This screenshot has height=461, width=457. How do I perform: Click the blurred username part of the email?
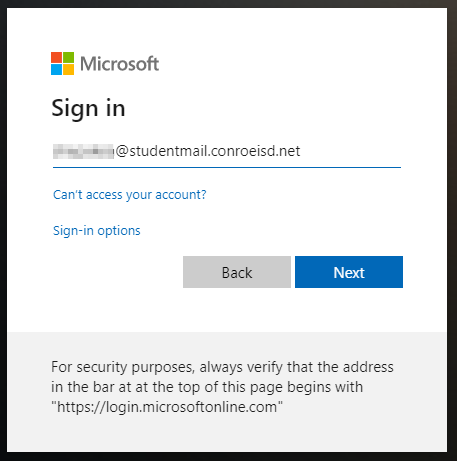[x=83, y=151]
